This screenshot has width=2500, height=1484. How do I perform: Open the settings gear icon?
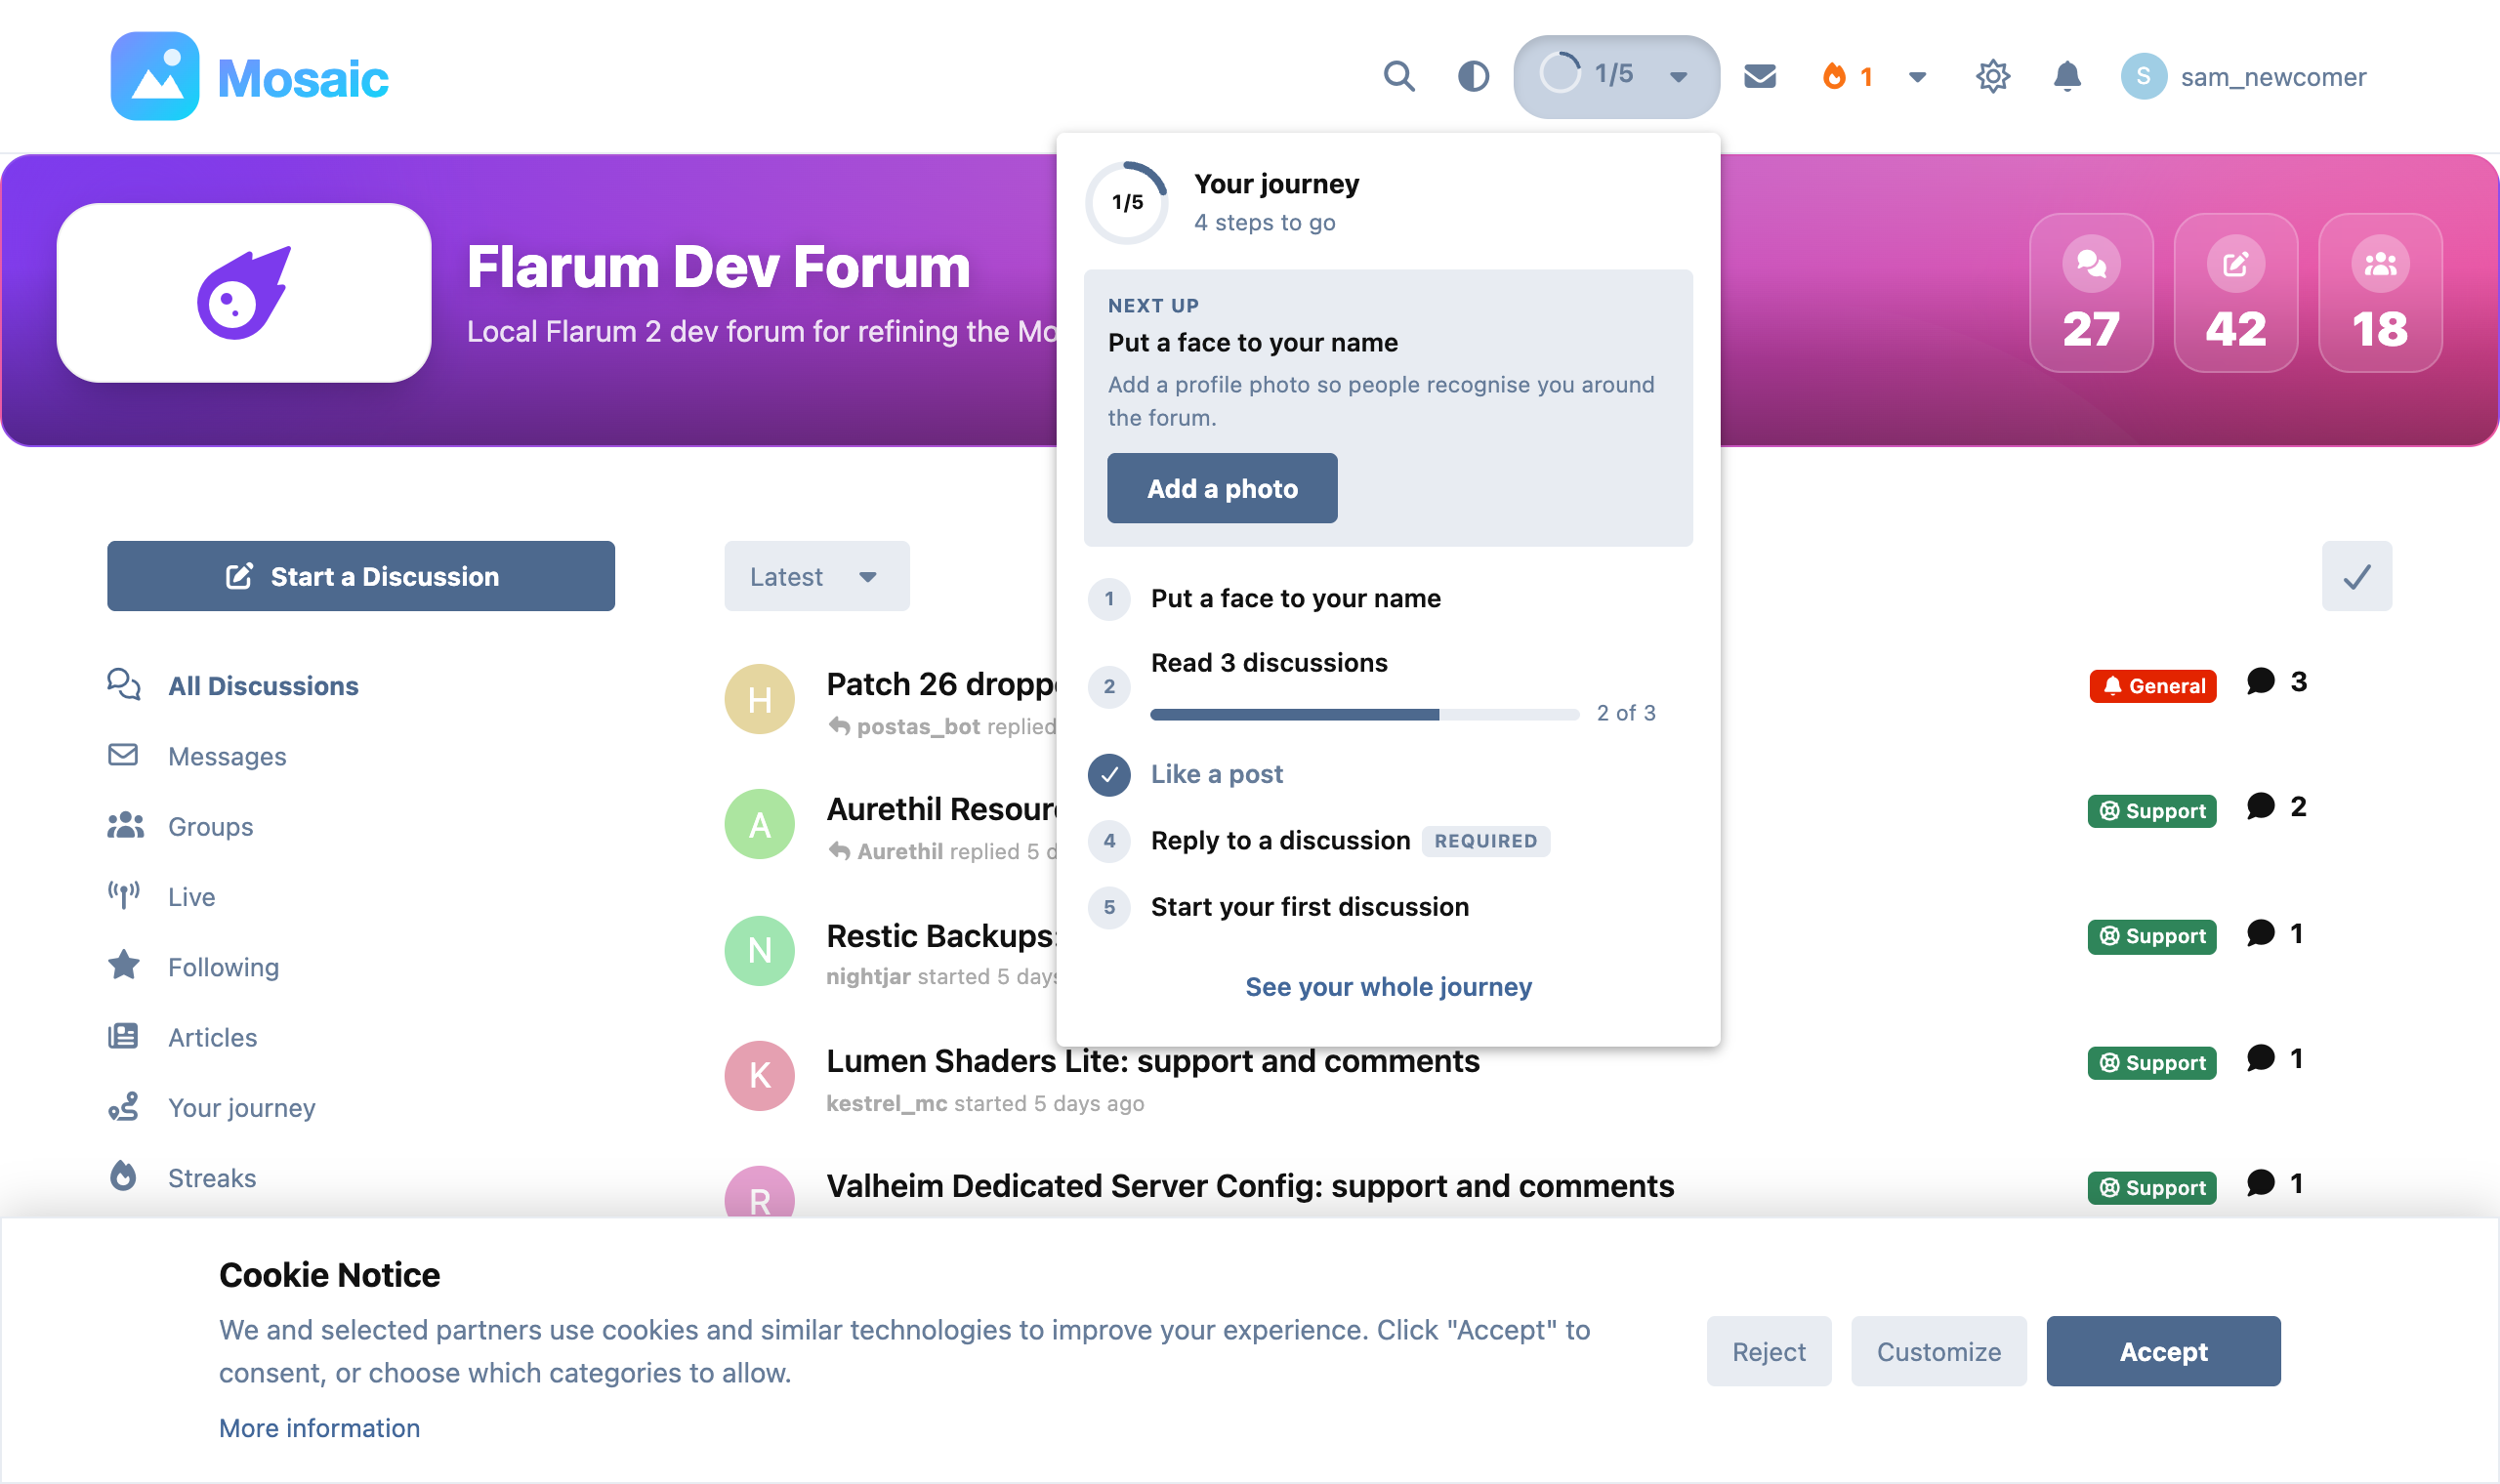[1992, 76]
